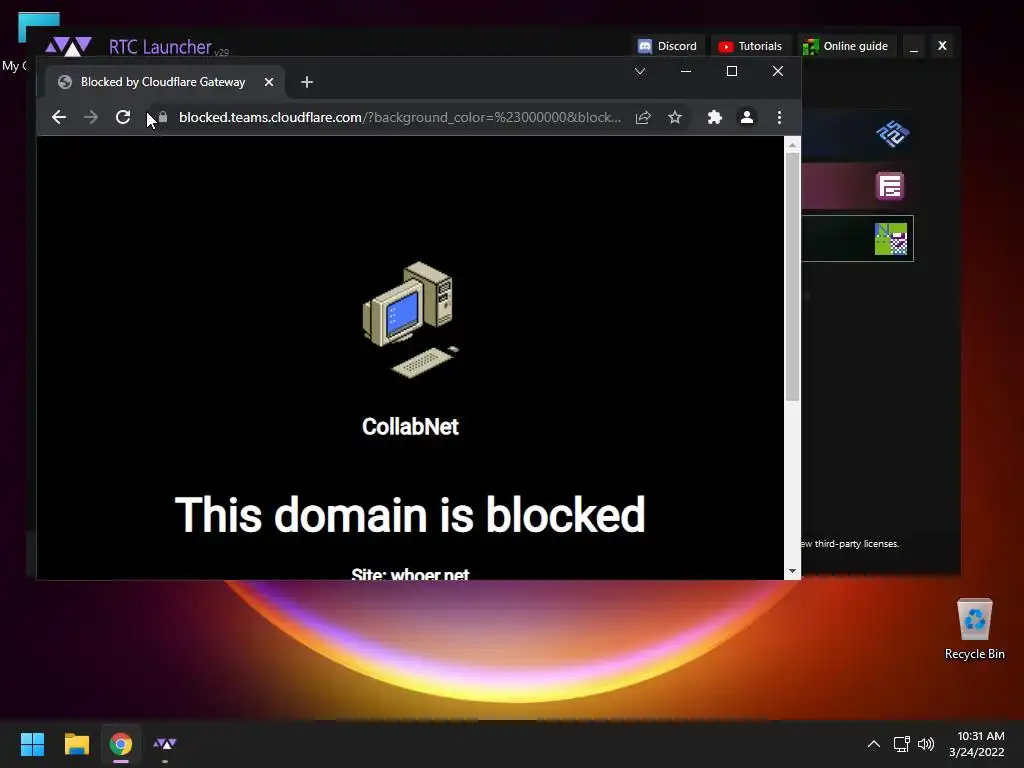The width and height of the screenshot is (1024, 768).
Task: Go back in Chrome browser
Action: click(x=59, y=118)
